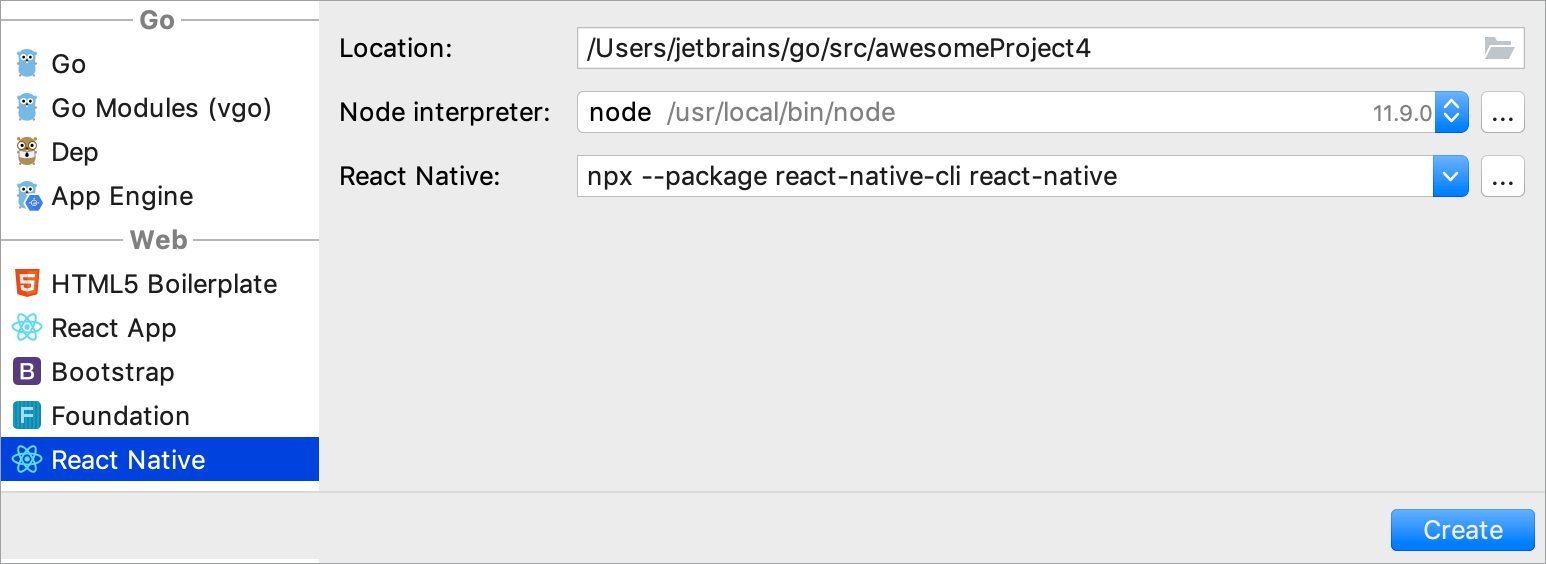The image size is (1546, 564).
Task: Expand the React Native package dropdown
Action: 1451,177
